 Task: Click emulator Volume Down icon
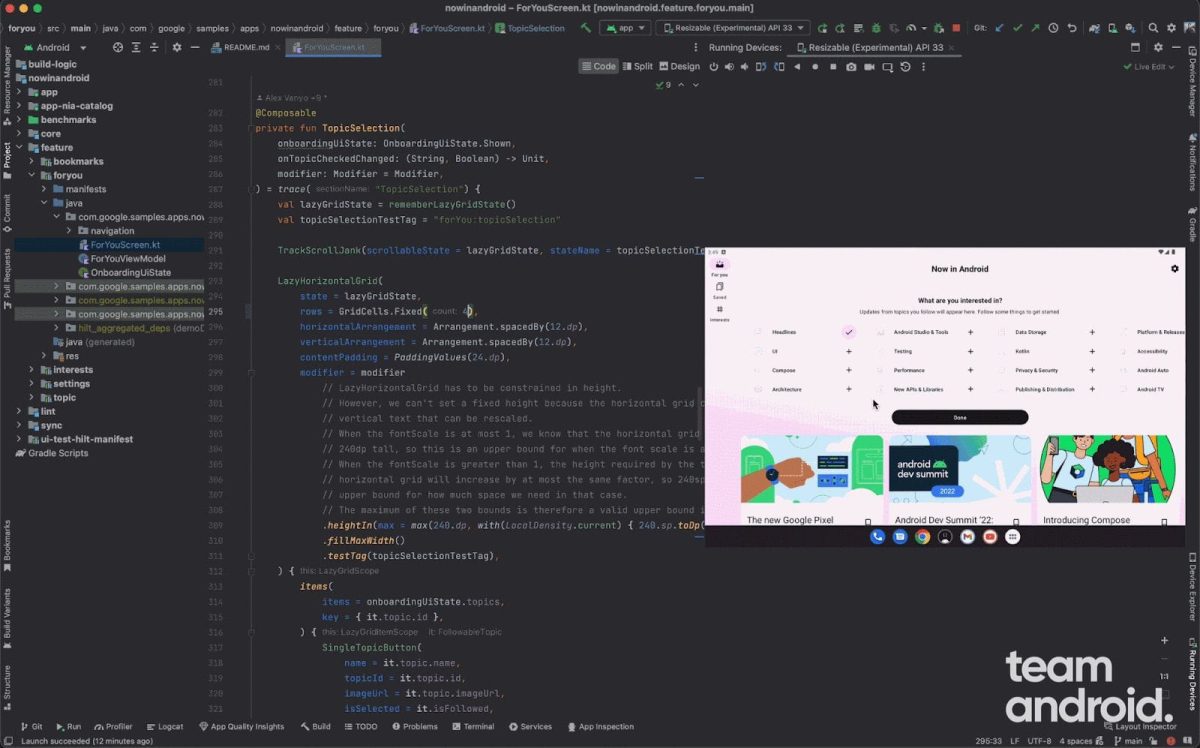pos(744,66)
